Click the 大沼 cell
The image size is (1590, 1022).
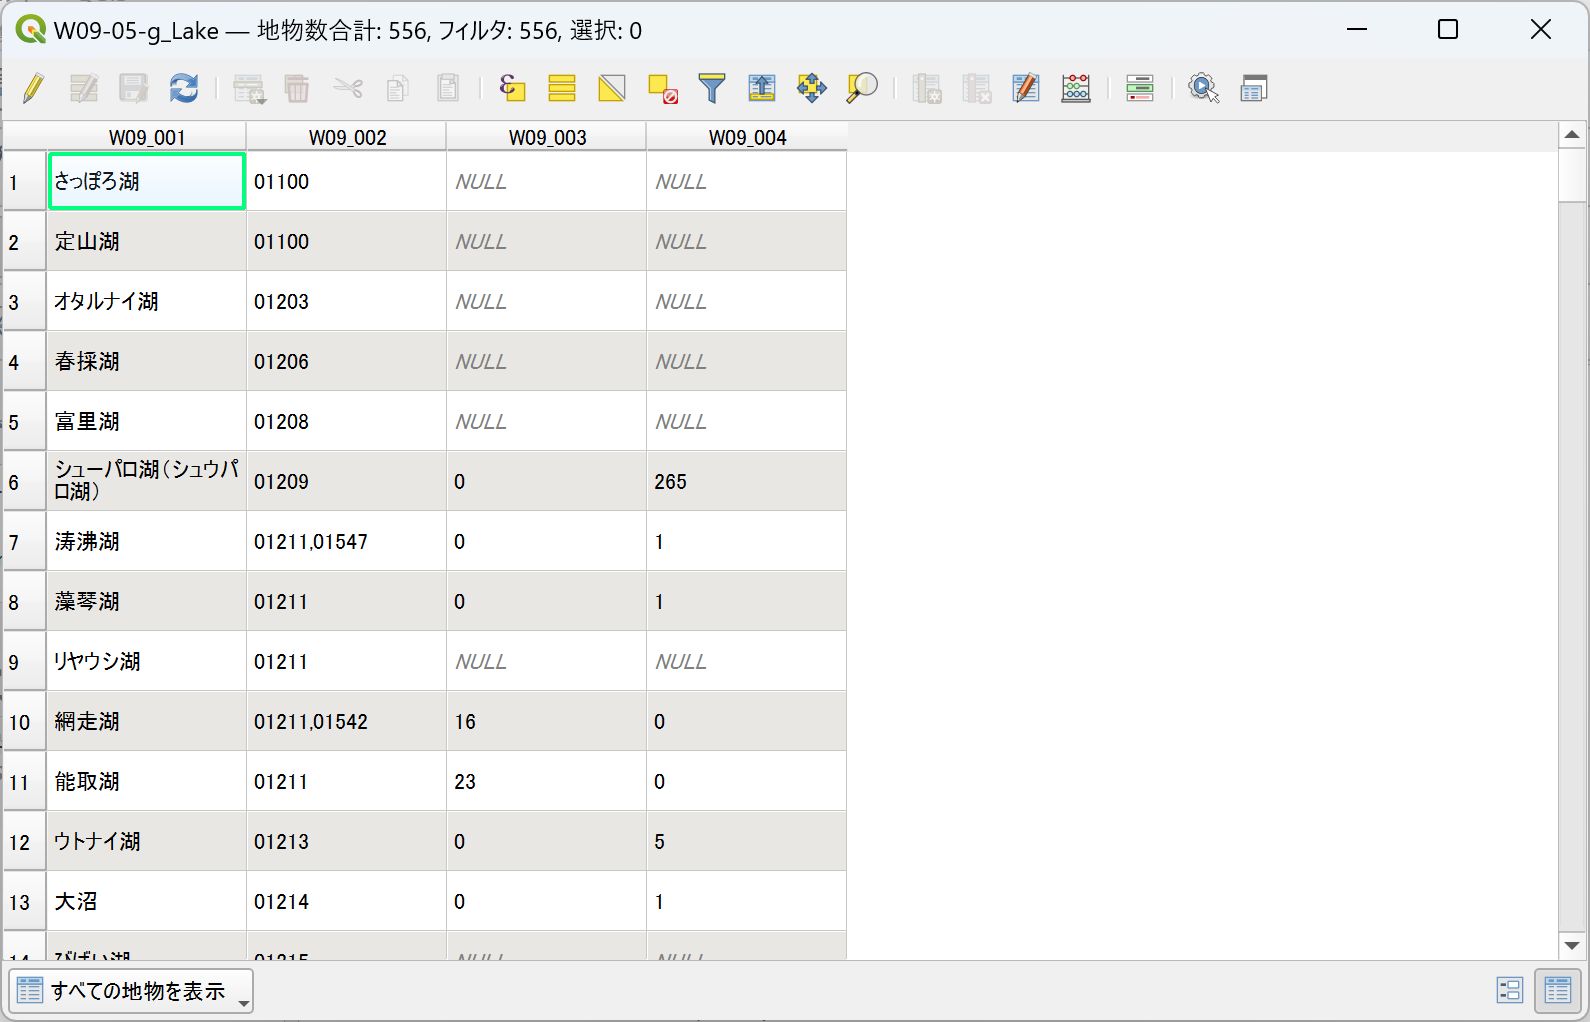(x=147, y=901)
